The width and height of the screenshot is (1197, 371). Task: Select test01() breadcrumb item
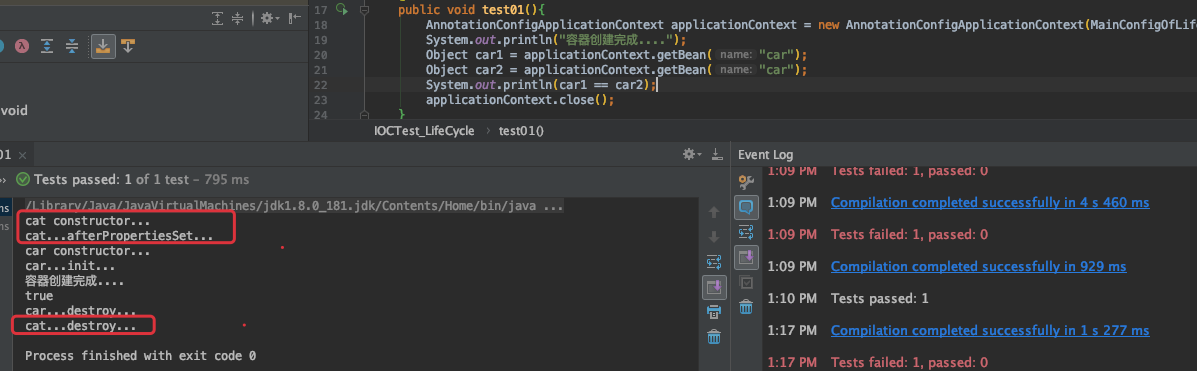click(x=521, y=131)
